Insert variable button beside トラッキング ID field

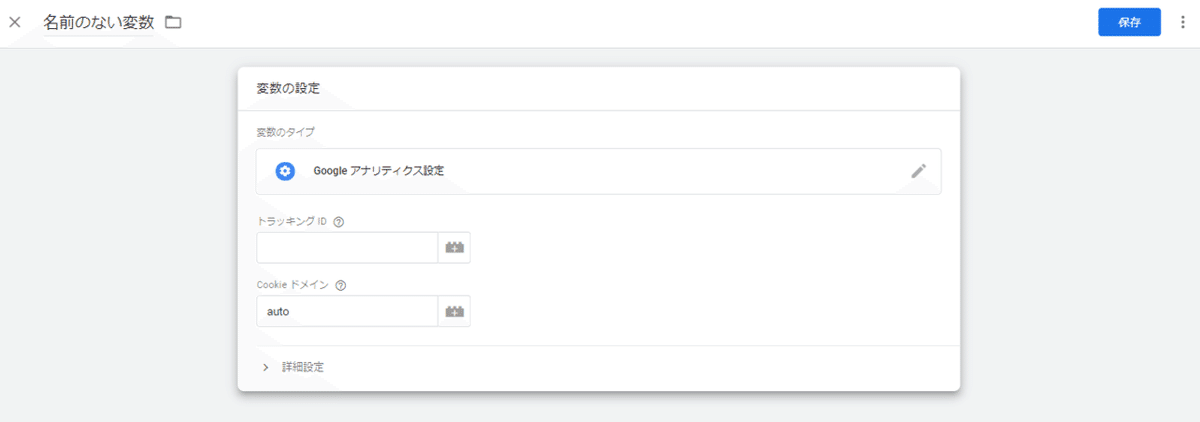[454, 248]
